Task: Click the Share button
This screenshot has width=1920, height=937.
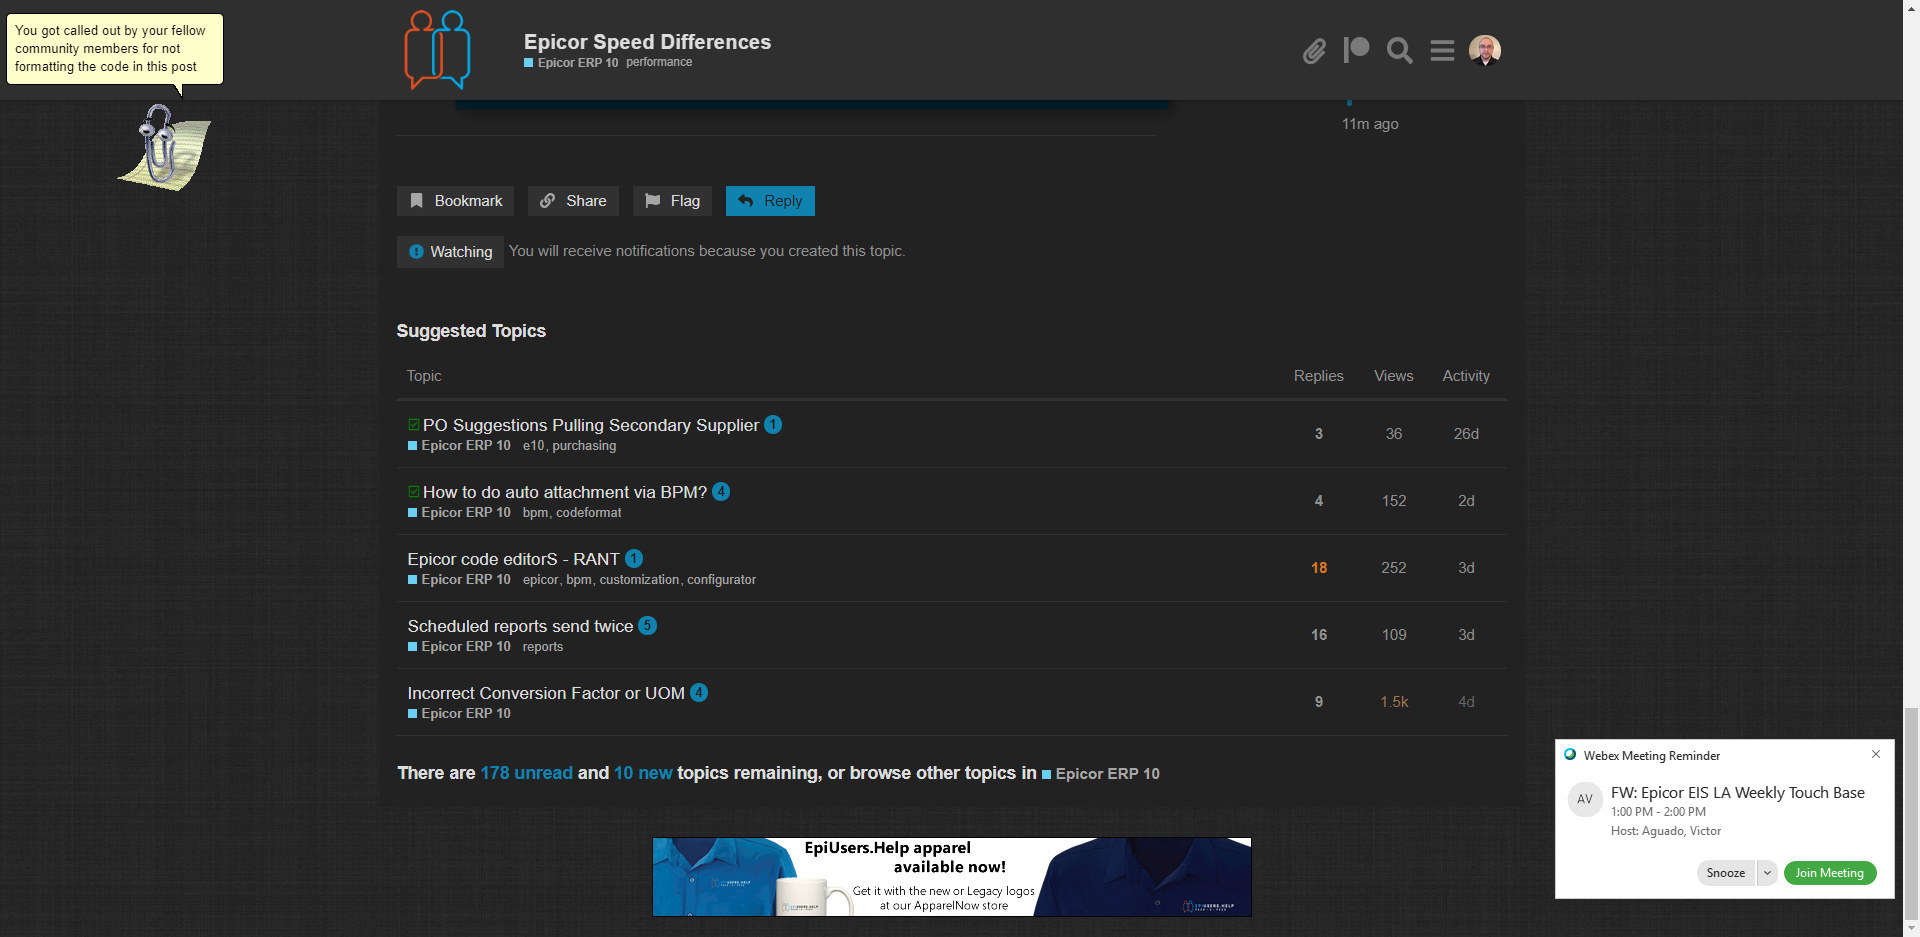Action: 573,201
